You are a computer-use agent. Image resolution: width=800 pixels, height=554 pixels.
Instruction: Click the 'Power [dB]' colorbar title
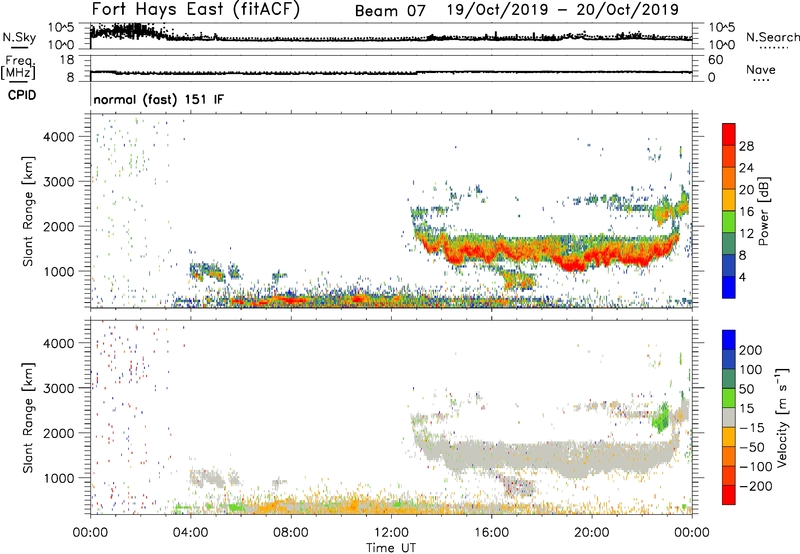coord(763,211)
